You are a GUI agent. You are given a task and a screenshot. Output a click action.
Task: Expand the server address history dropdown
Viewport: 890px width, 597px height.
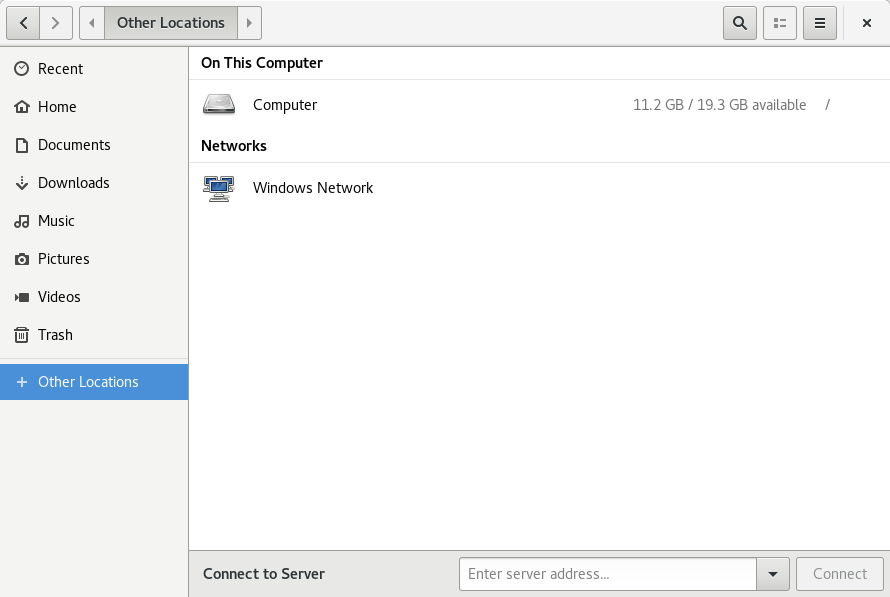pos(773,574)
